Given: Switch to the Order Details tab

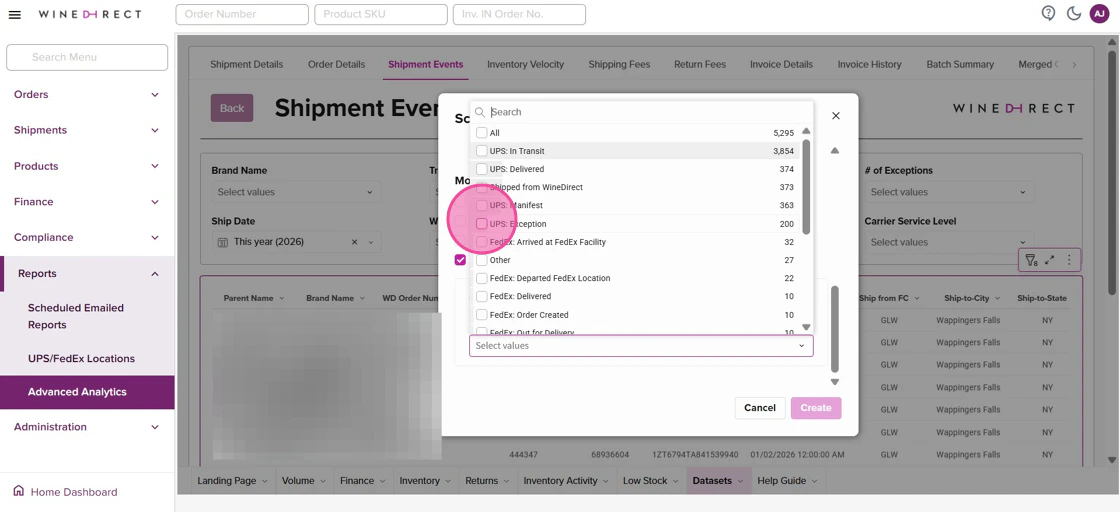Looking at the screenshot, I should 336,64.
